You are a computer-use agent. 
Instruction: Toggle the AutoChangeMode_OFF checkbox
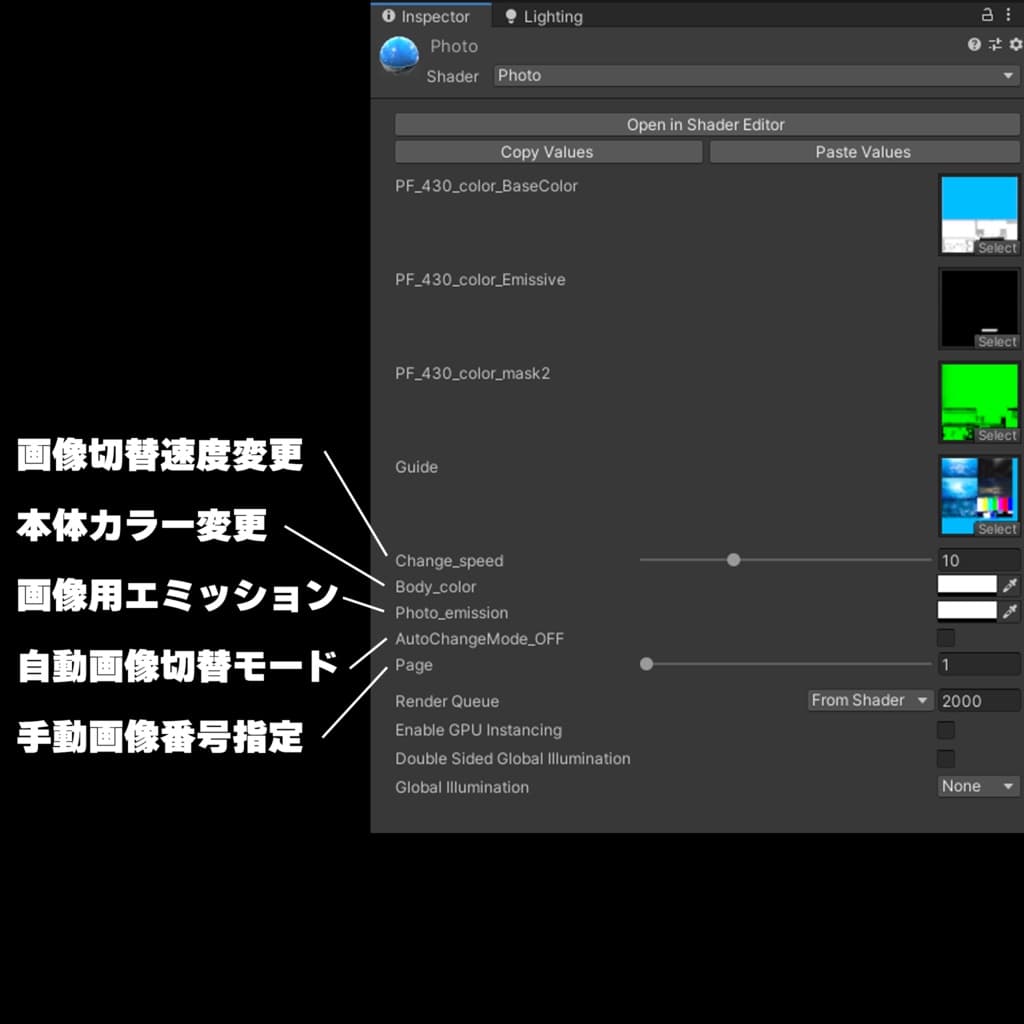click(x=945, y=638)
